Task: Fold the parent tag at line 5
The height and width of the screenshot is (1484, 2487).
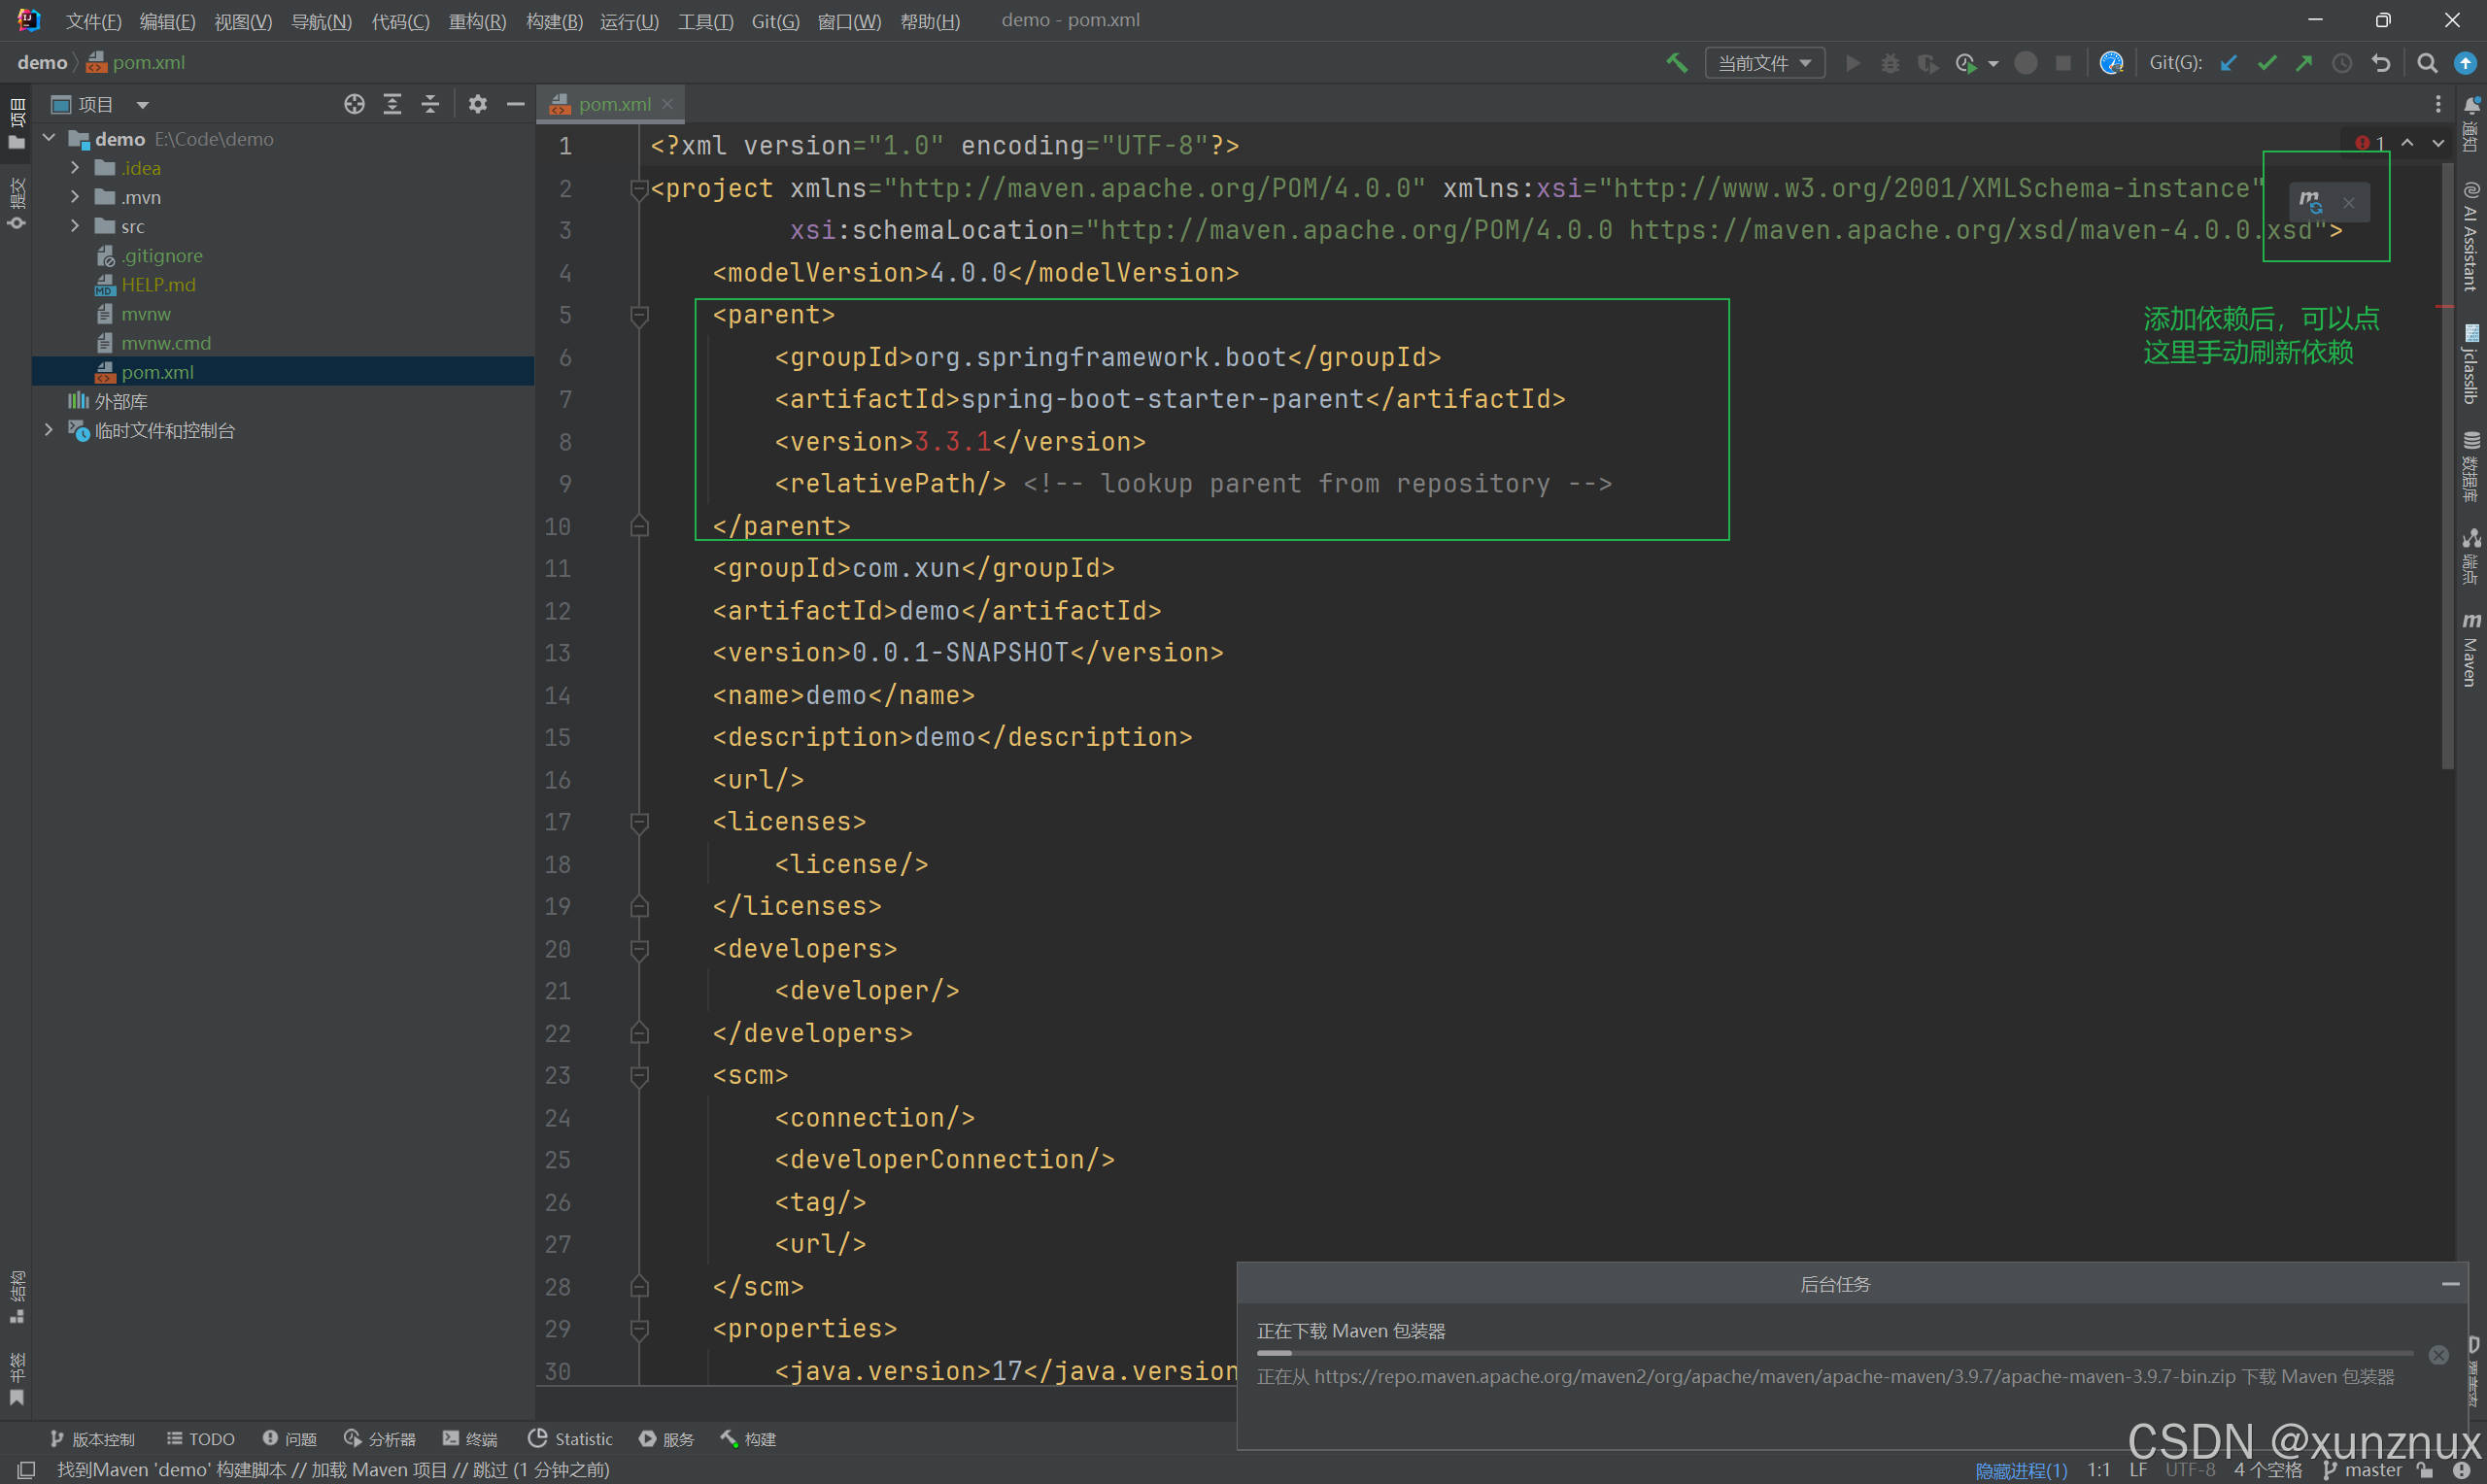Action: click(640, 316)
